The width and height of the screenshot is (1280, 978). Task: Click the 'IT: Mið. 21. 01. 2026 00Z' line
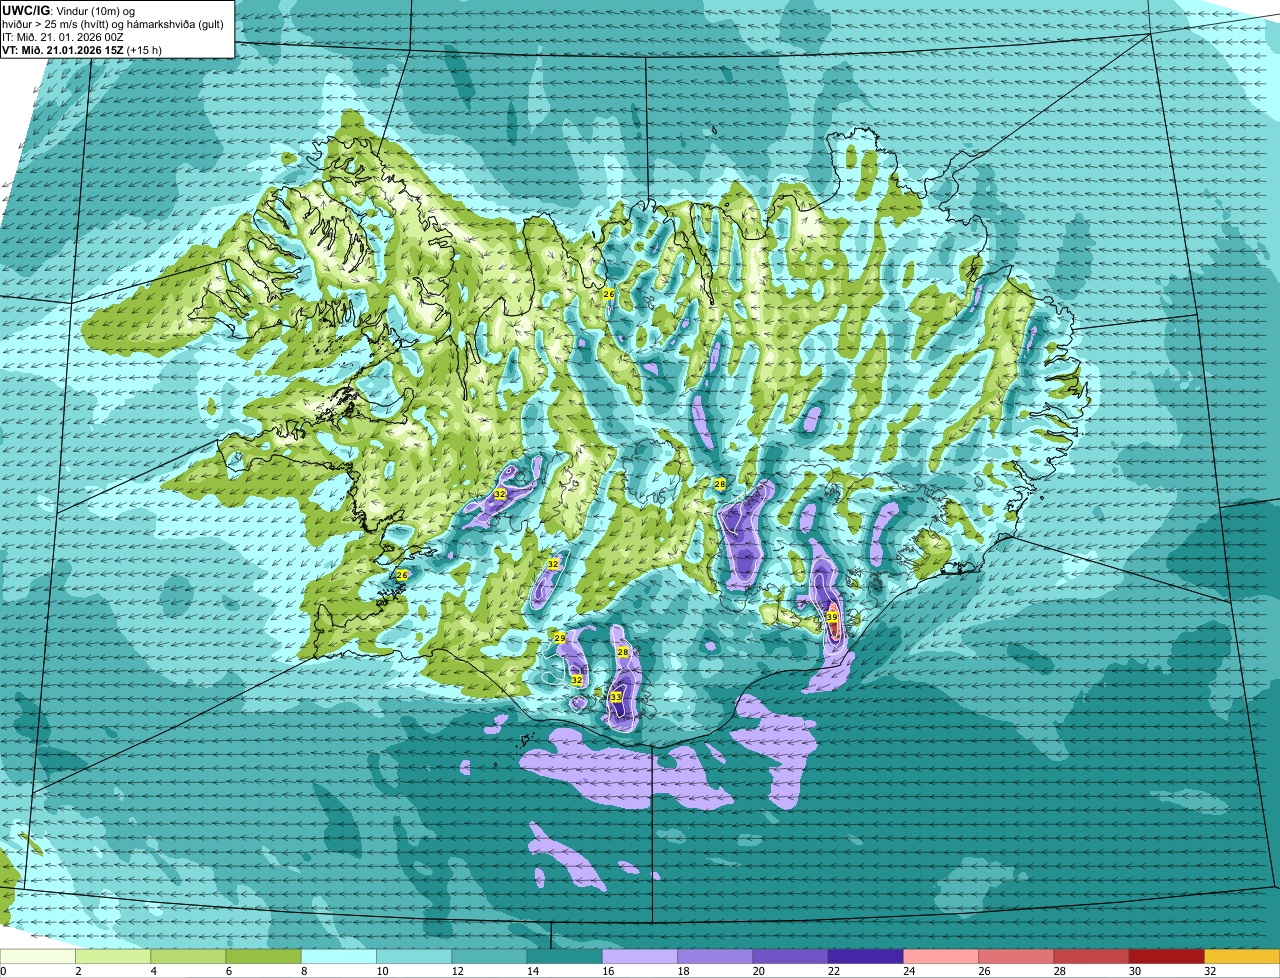coord(62,37)
